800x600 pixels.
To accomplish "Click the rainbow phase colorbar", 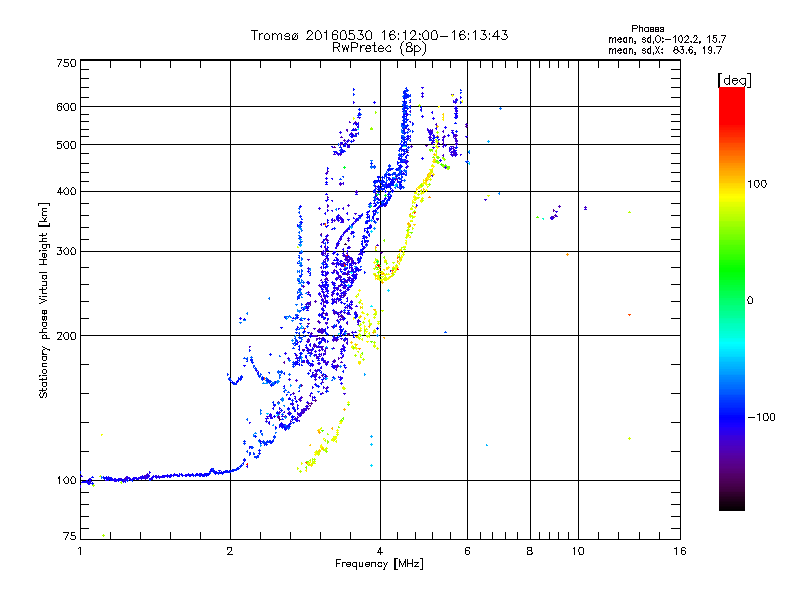I will pyautogui.click(x=732, y=299).
